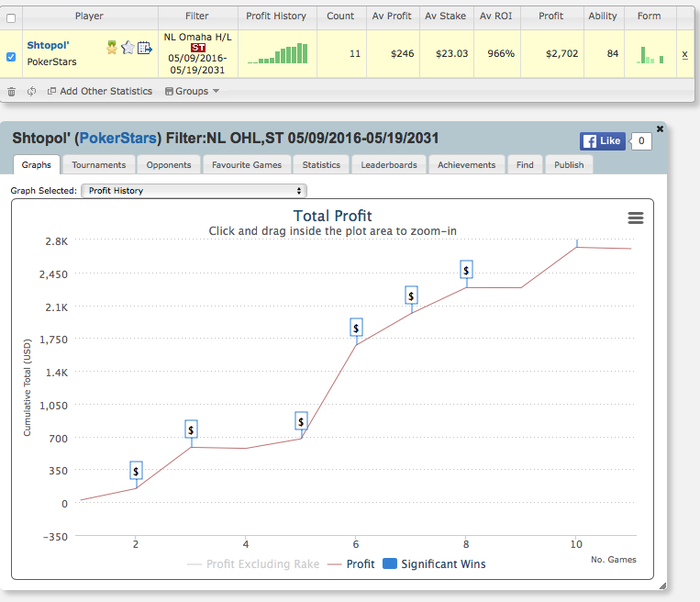This screenshot has width=700, height=602.
Task: Click the Facebook Like button
Action: point(603,141)
